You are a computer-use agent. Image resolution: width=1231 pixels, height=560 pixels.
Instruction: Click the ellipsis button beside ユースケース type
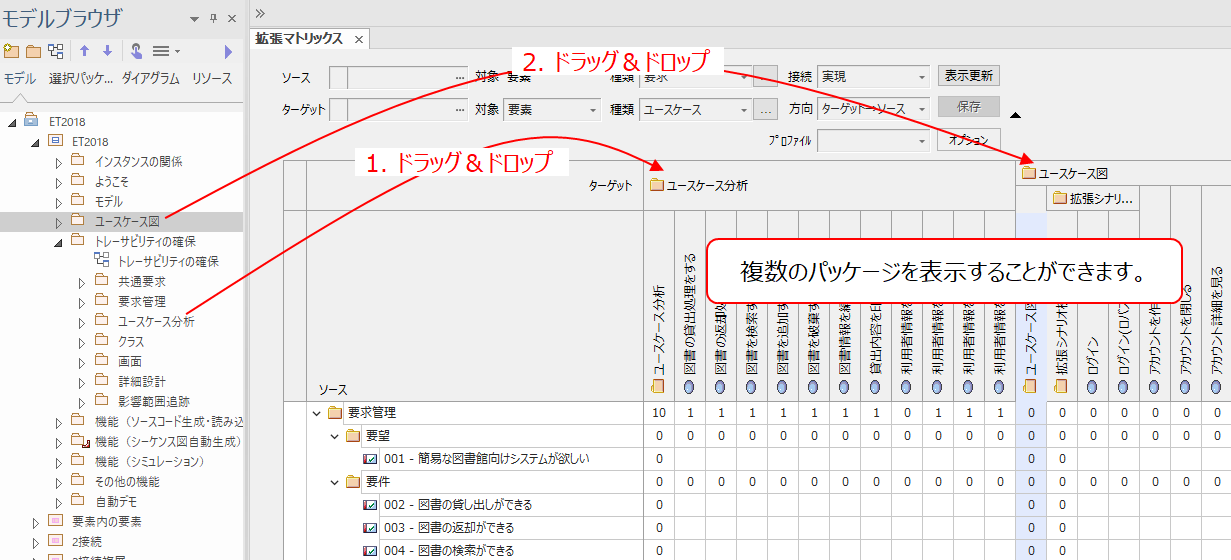tap(766, 109)
